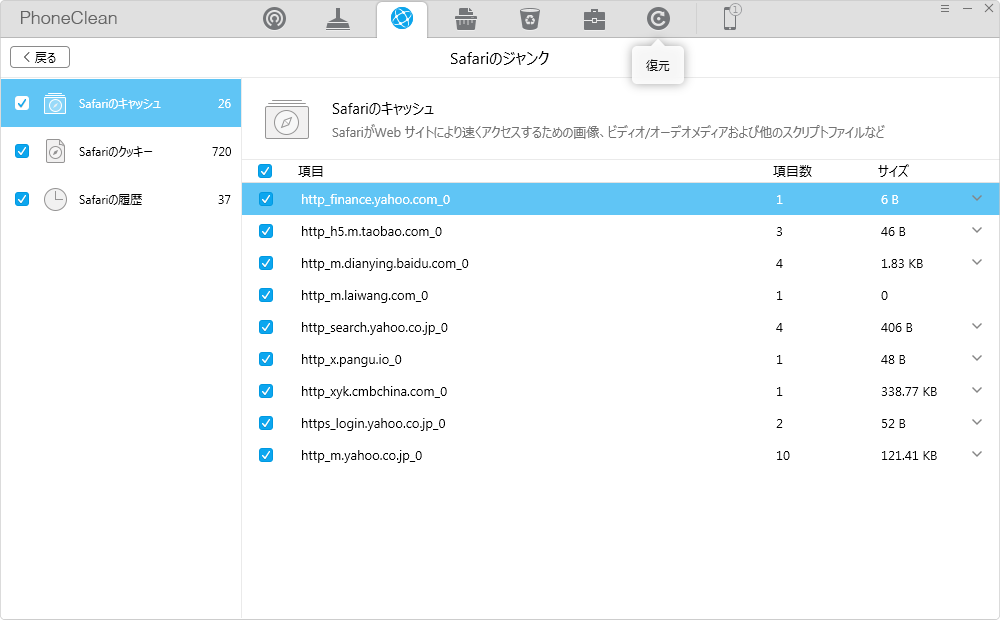Select the http_m.yahoo.co.jp_0 entry

click(621, 455)
